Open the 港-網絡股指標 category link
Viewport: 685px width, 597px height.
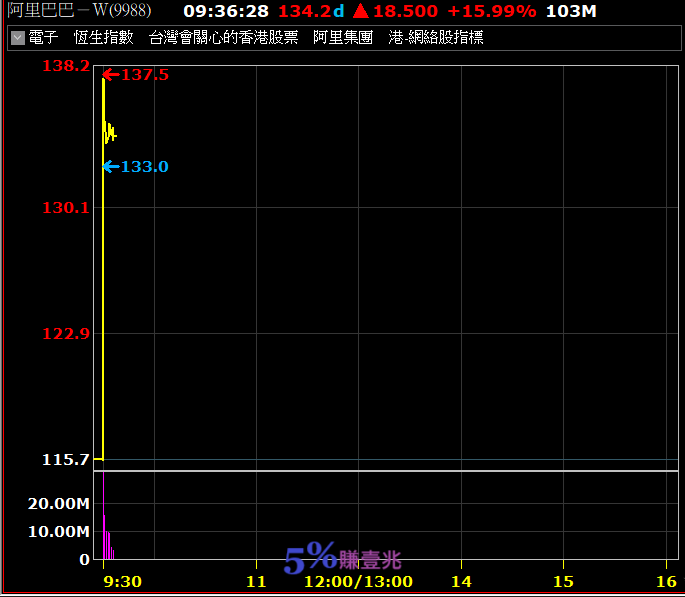tap(436, 38)
